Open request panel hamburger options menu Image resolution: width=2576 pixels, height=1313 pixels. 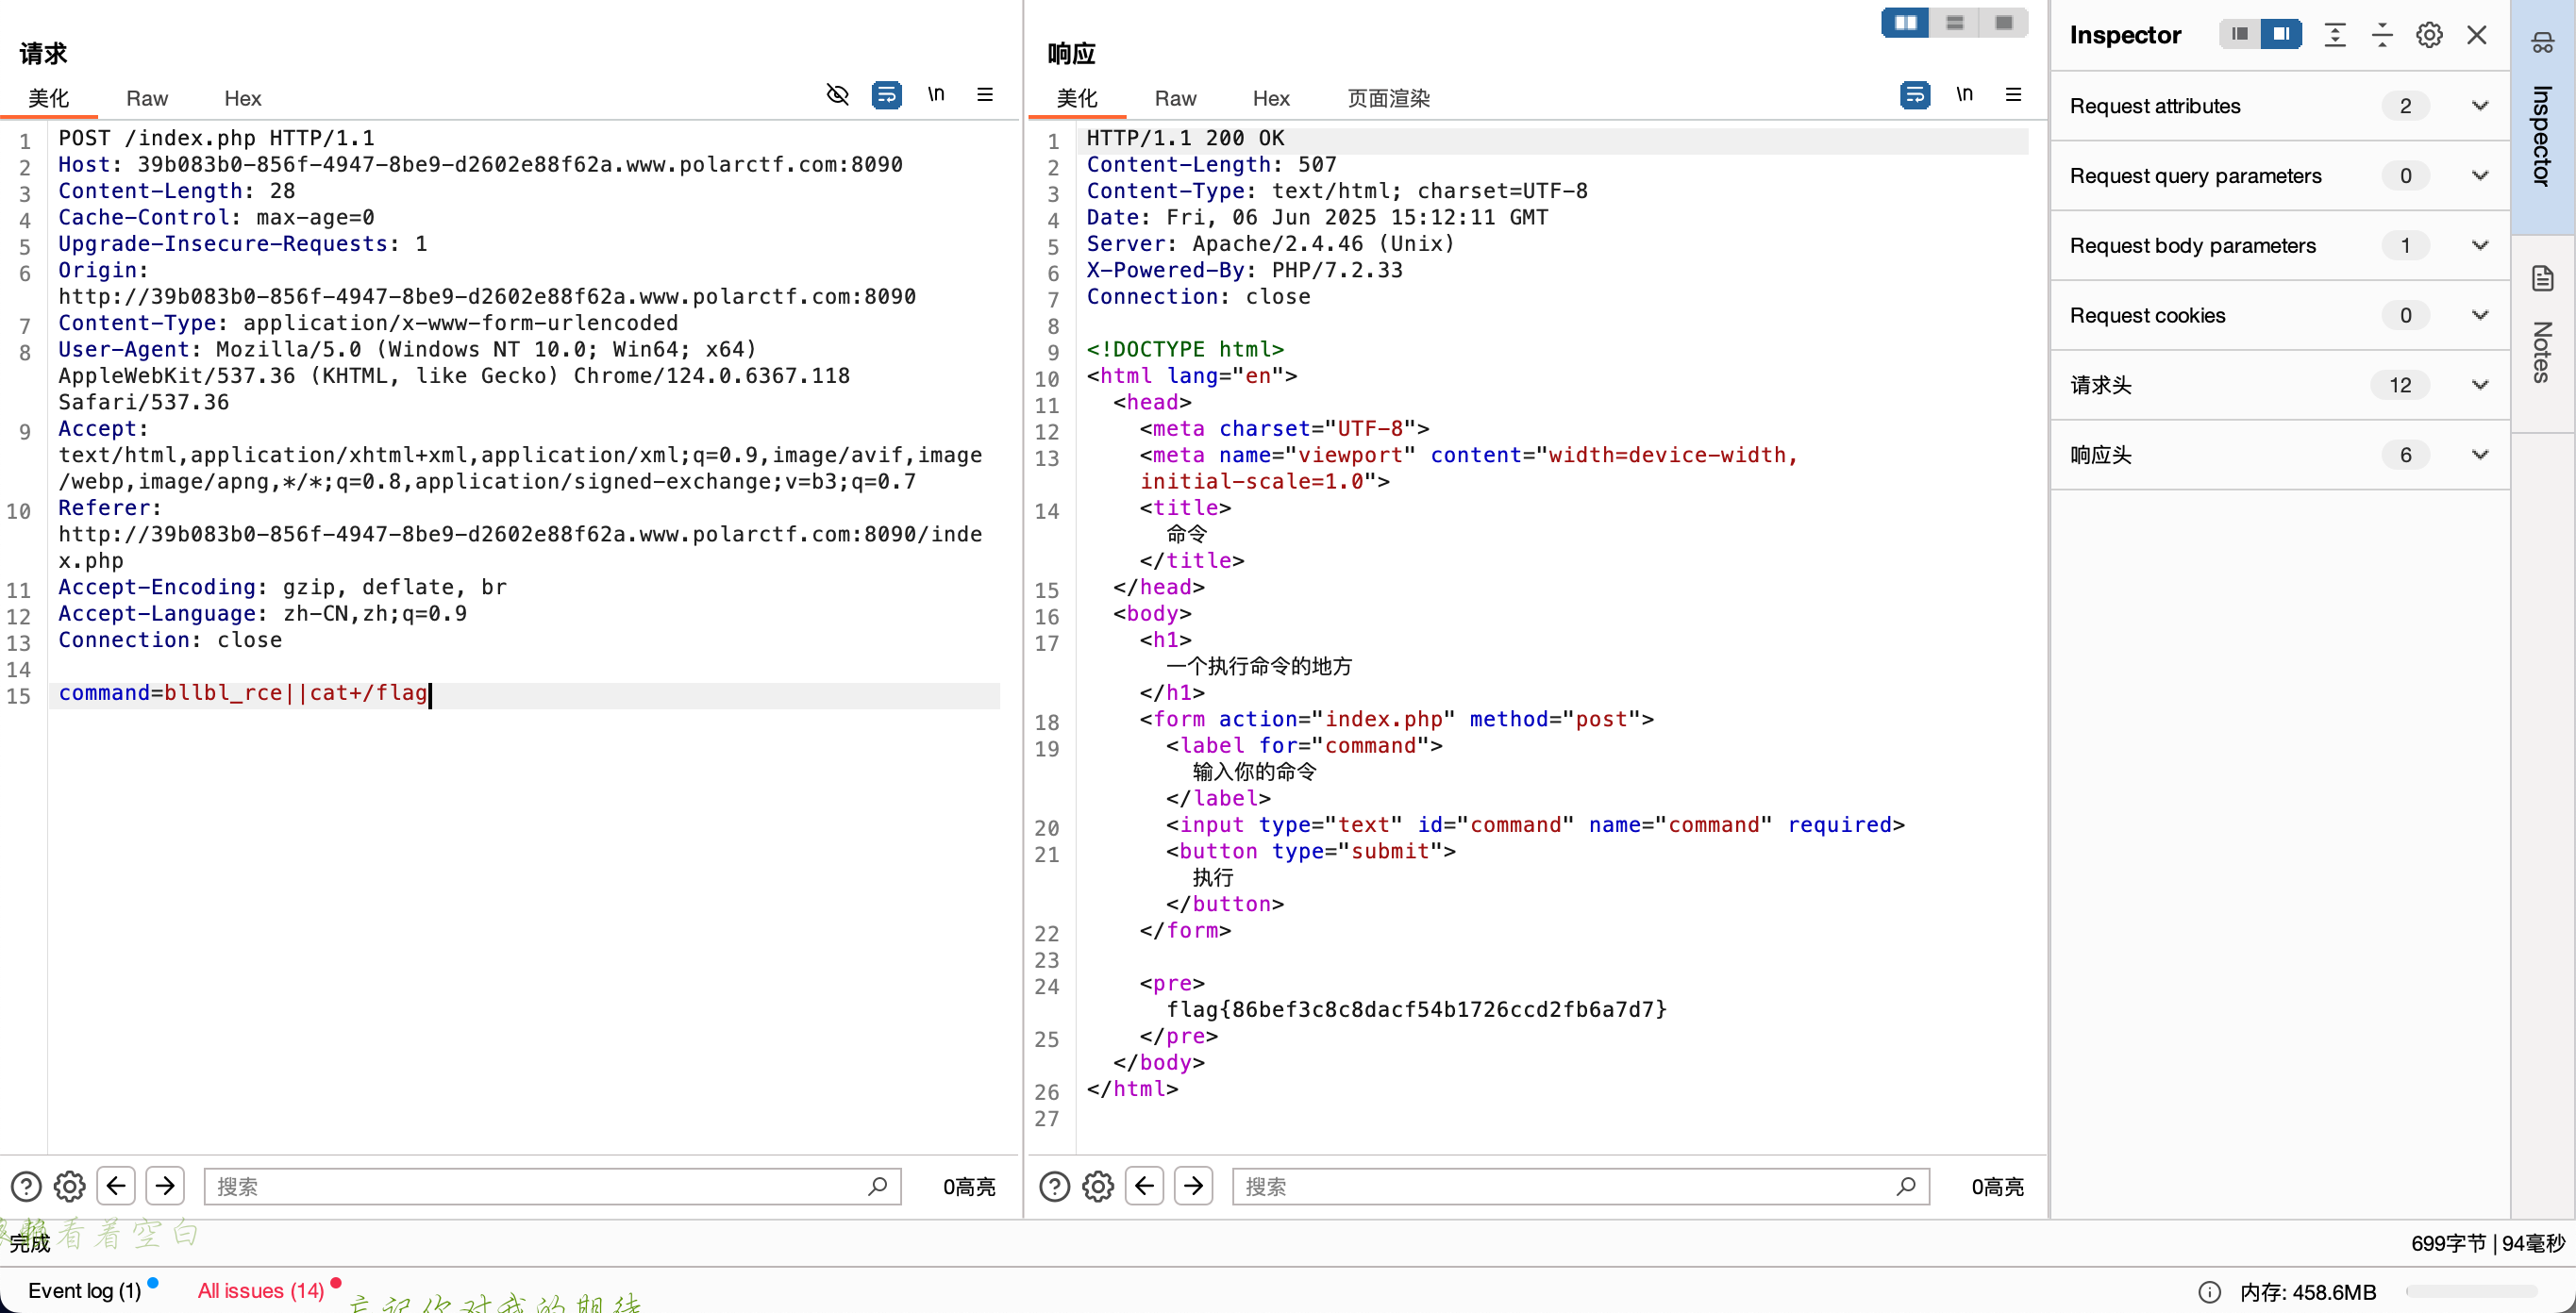tap(985, 95)
